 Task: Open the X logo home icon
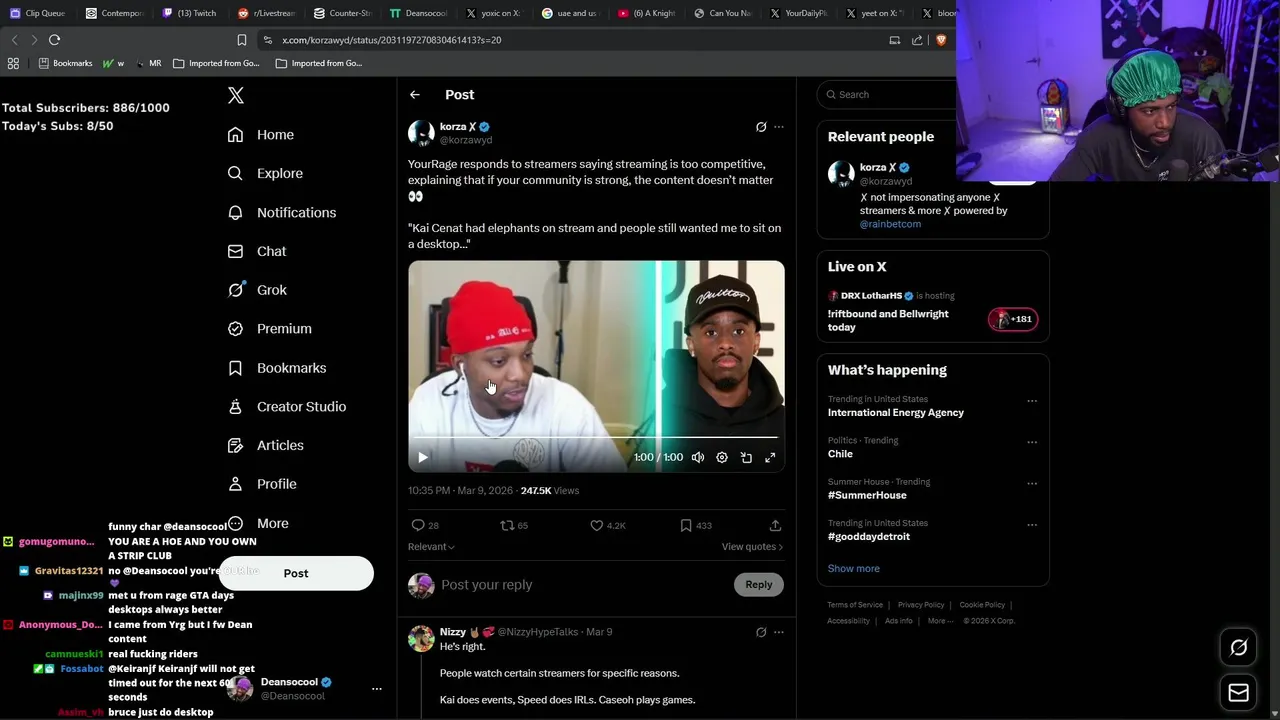[236, 95]
